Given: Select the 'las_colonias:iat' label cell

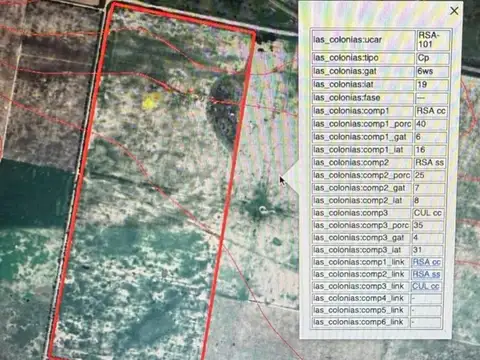Looking at the screenshot, I should coord(363,85).
